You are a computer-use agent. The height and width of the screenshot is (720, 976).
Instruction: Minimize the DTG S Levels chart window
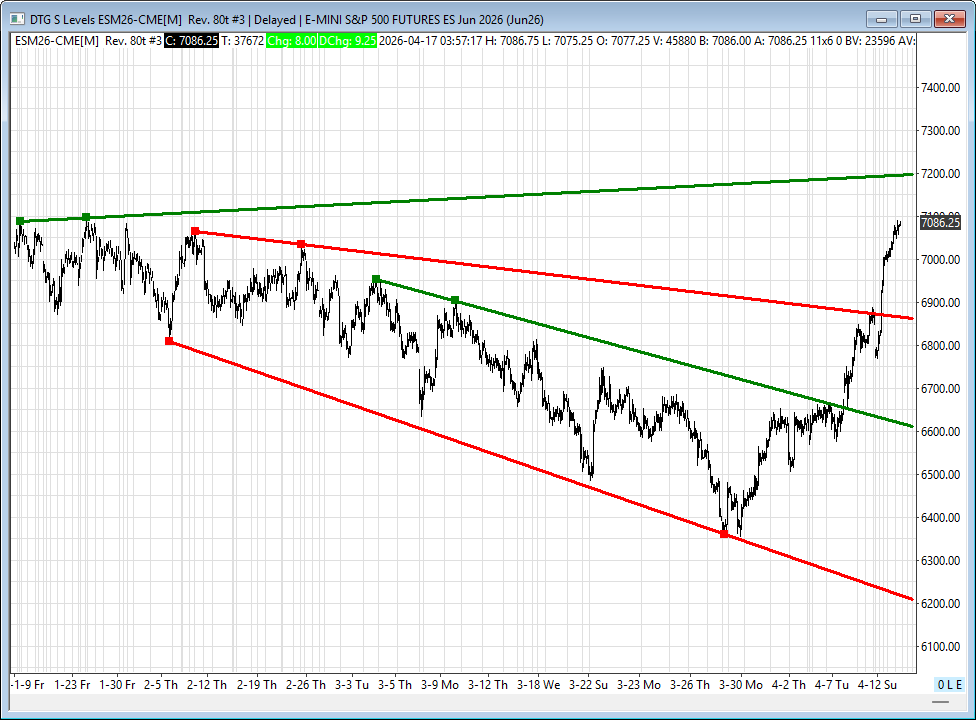click(882, 18)
